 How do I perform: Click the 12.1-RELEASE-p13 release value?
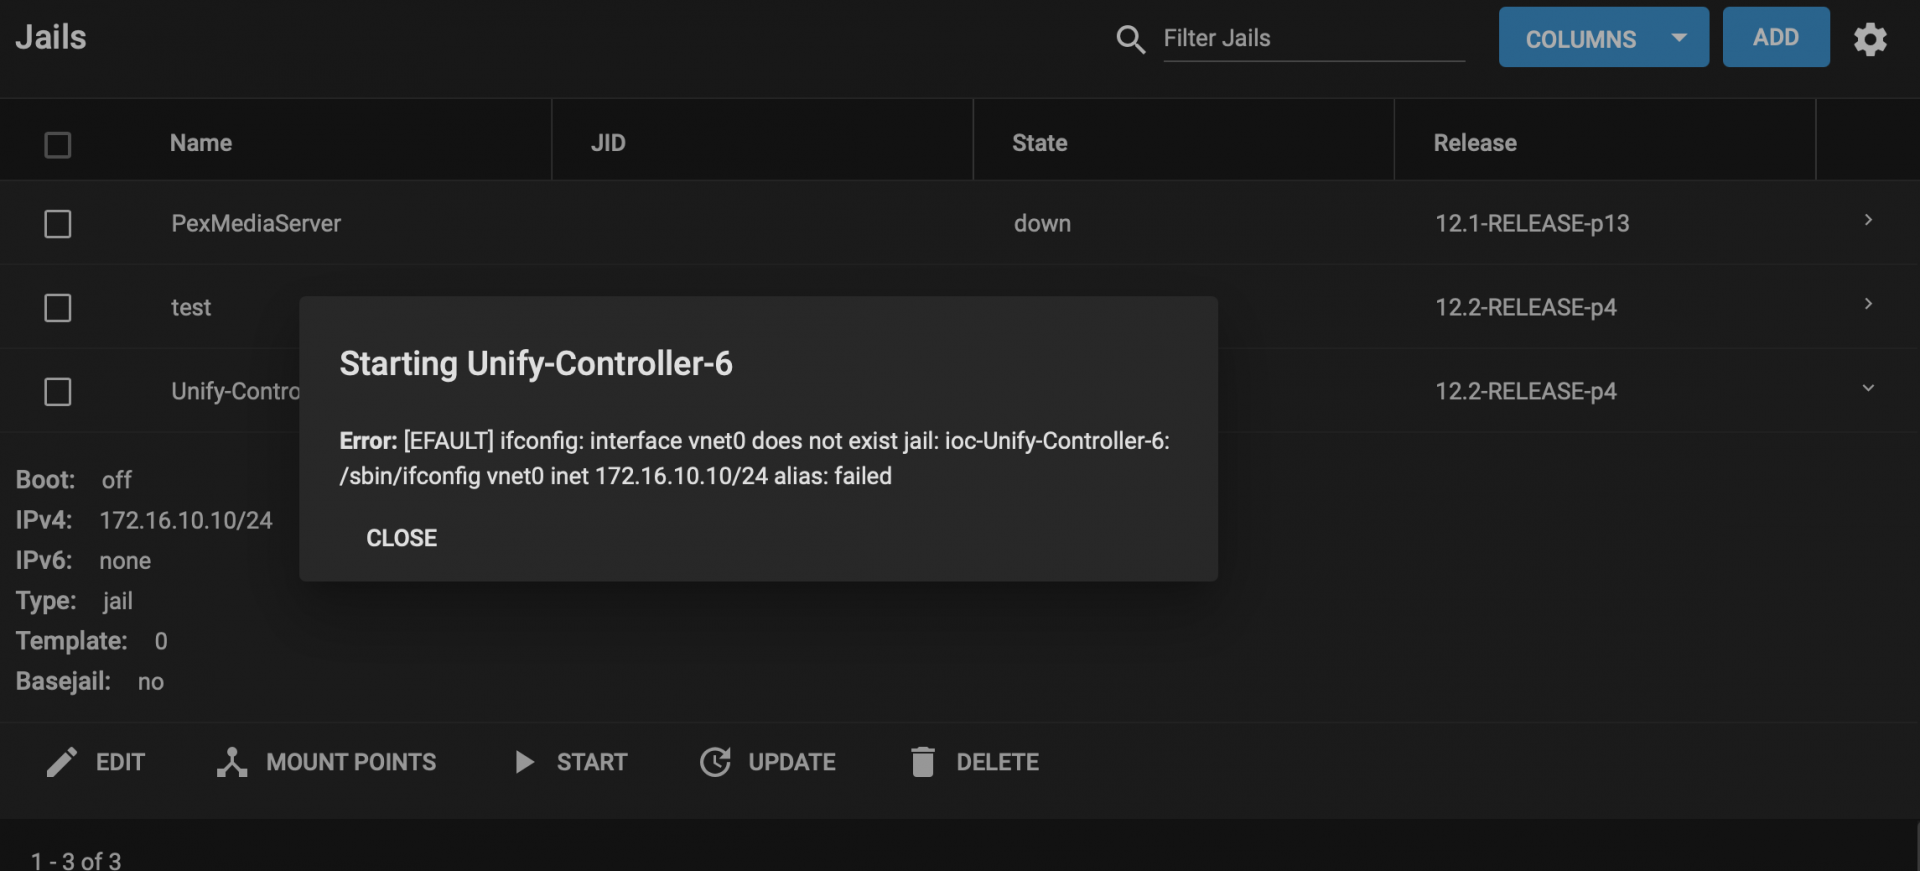click(1532, 224)
